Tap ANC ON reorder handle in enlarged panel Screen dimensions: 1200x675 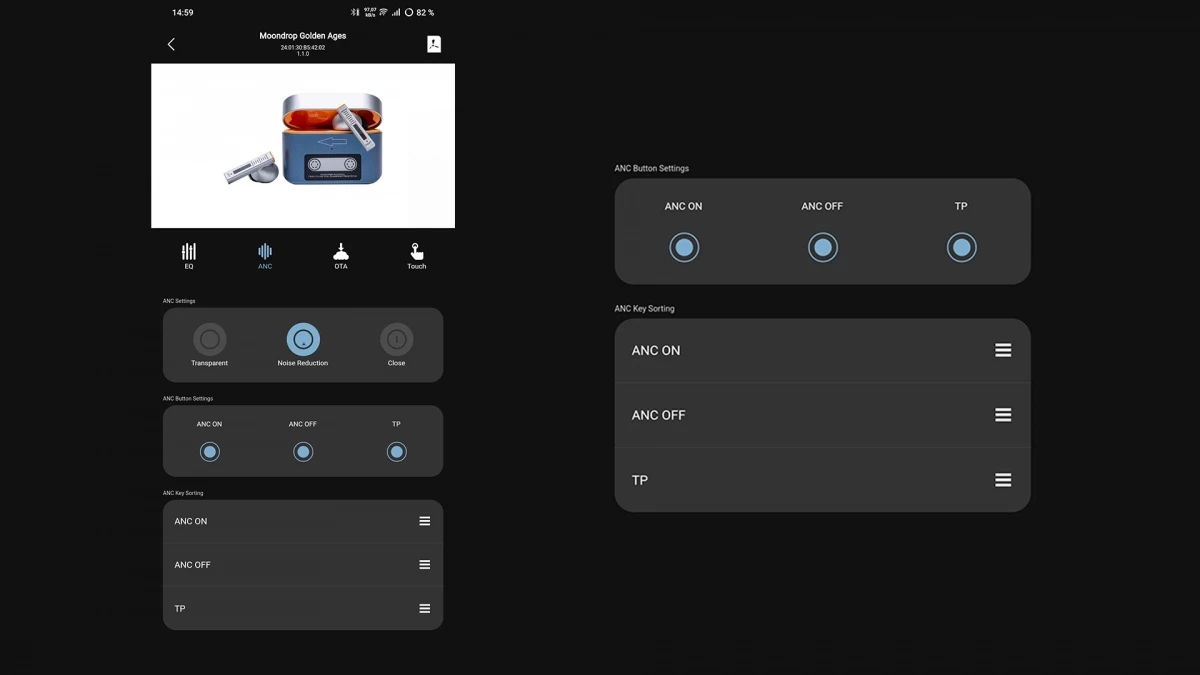tap(1003, 350)
